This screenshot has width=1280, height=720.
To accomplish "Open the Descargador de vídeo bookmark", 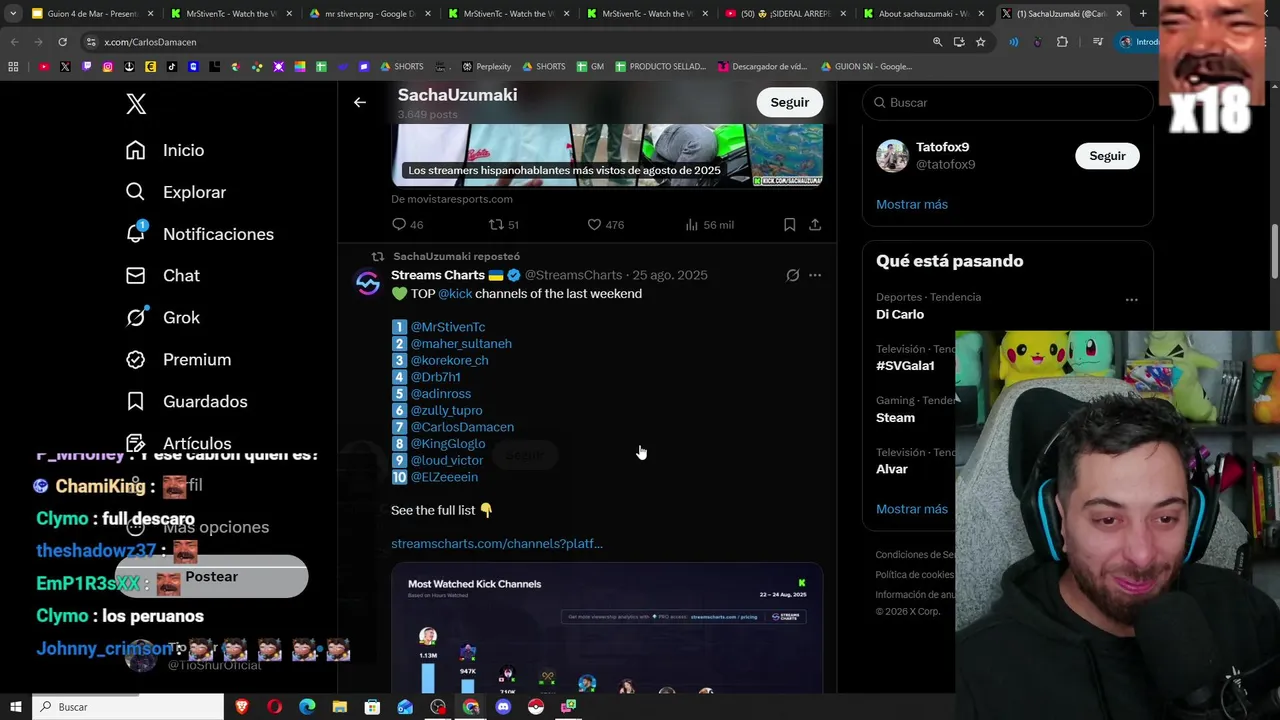I will [x=763, y=67].
